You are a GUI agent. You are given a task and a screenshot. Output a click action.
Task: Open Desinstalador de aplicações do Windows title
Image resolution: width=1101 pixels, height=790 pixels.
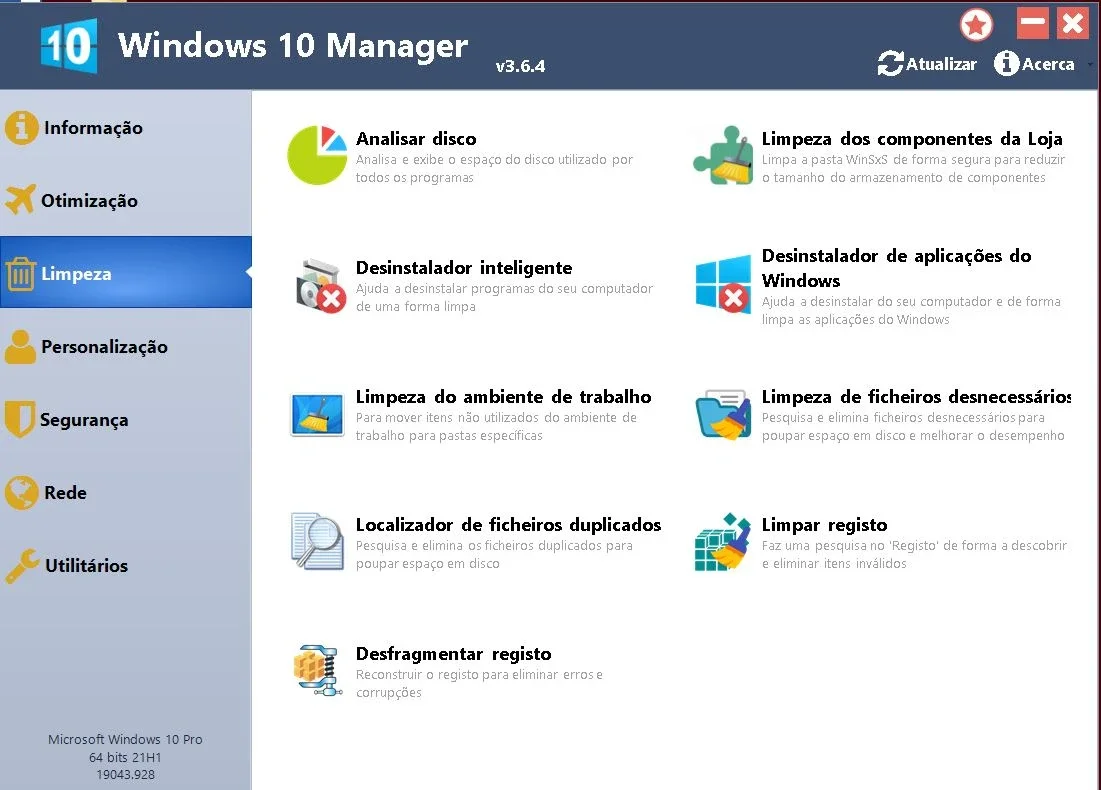click(x=897, y=268)
